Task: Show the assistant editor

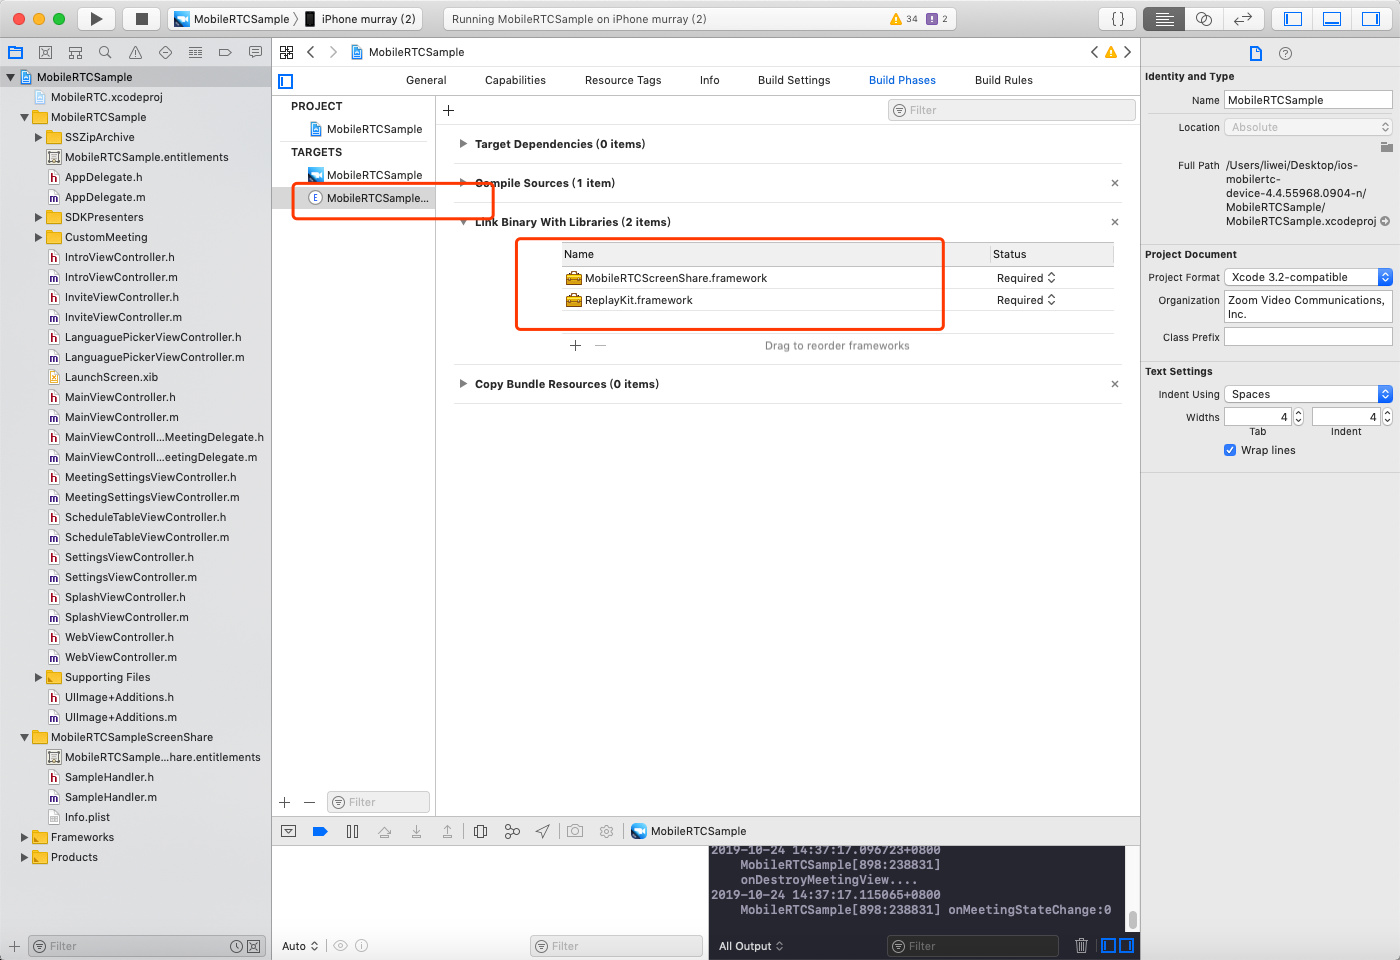Action: [1204, 19]
